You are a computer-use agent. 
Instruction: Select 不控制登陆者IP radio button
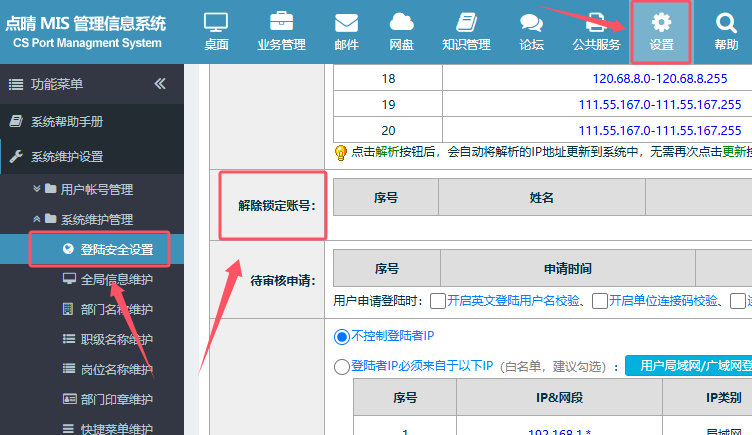coord(341,335)
